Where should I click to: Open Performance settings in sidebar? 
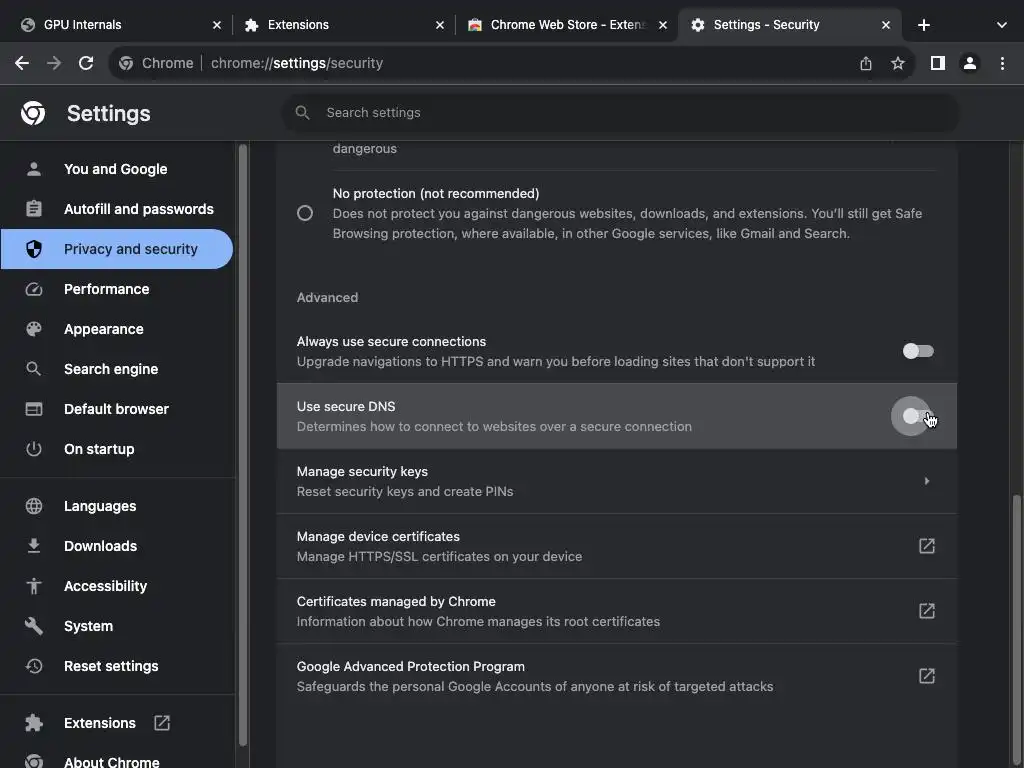(106, 289)
